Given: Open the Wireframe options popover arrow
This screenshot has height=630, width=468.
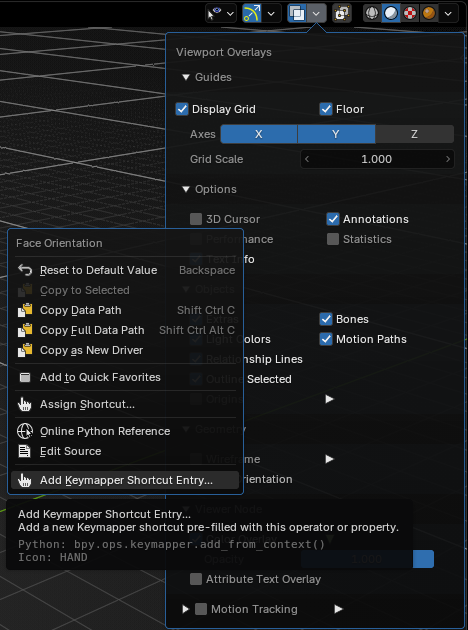Looking at the screenshot, I should coord(330,459).
